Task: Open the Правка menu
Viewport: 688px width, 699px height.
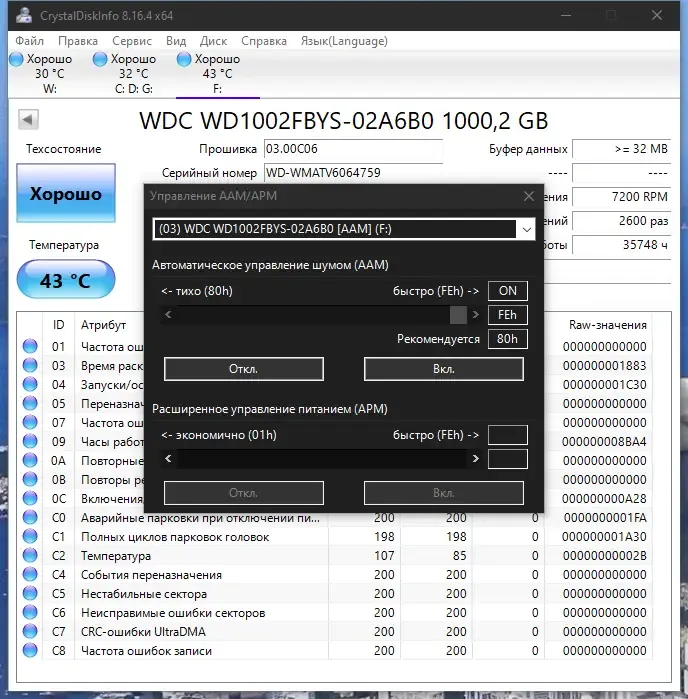Action: [x=78, y=41]
